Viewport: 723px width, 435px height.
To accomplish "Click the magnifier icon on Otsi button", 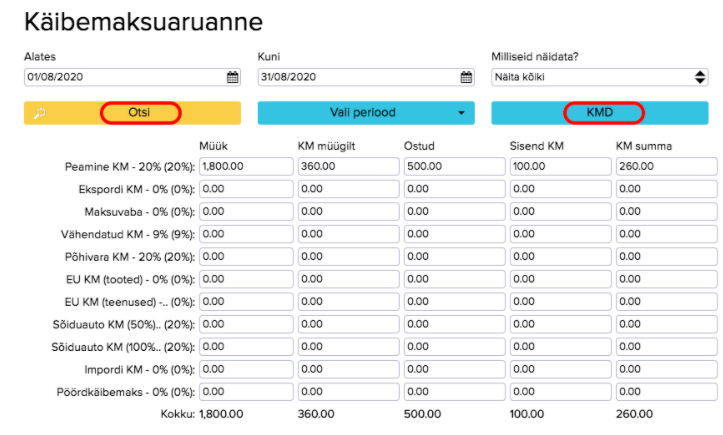I will 40,113.
